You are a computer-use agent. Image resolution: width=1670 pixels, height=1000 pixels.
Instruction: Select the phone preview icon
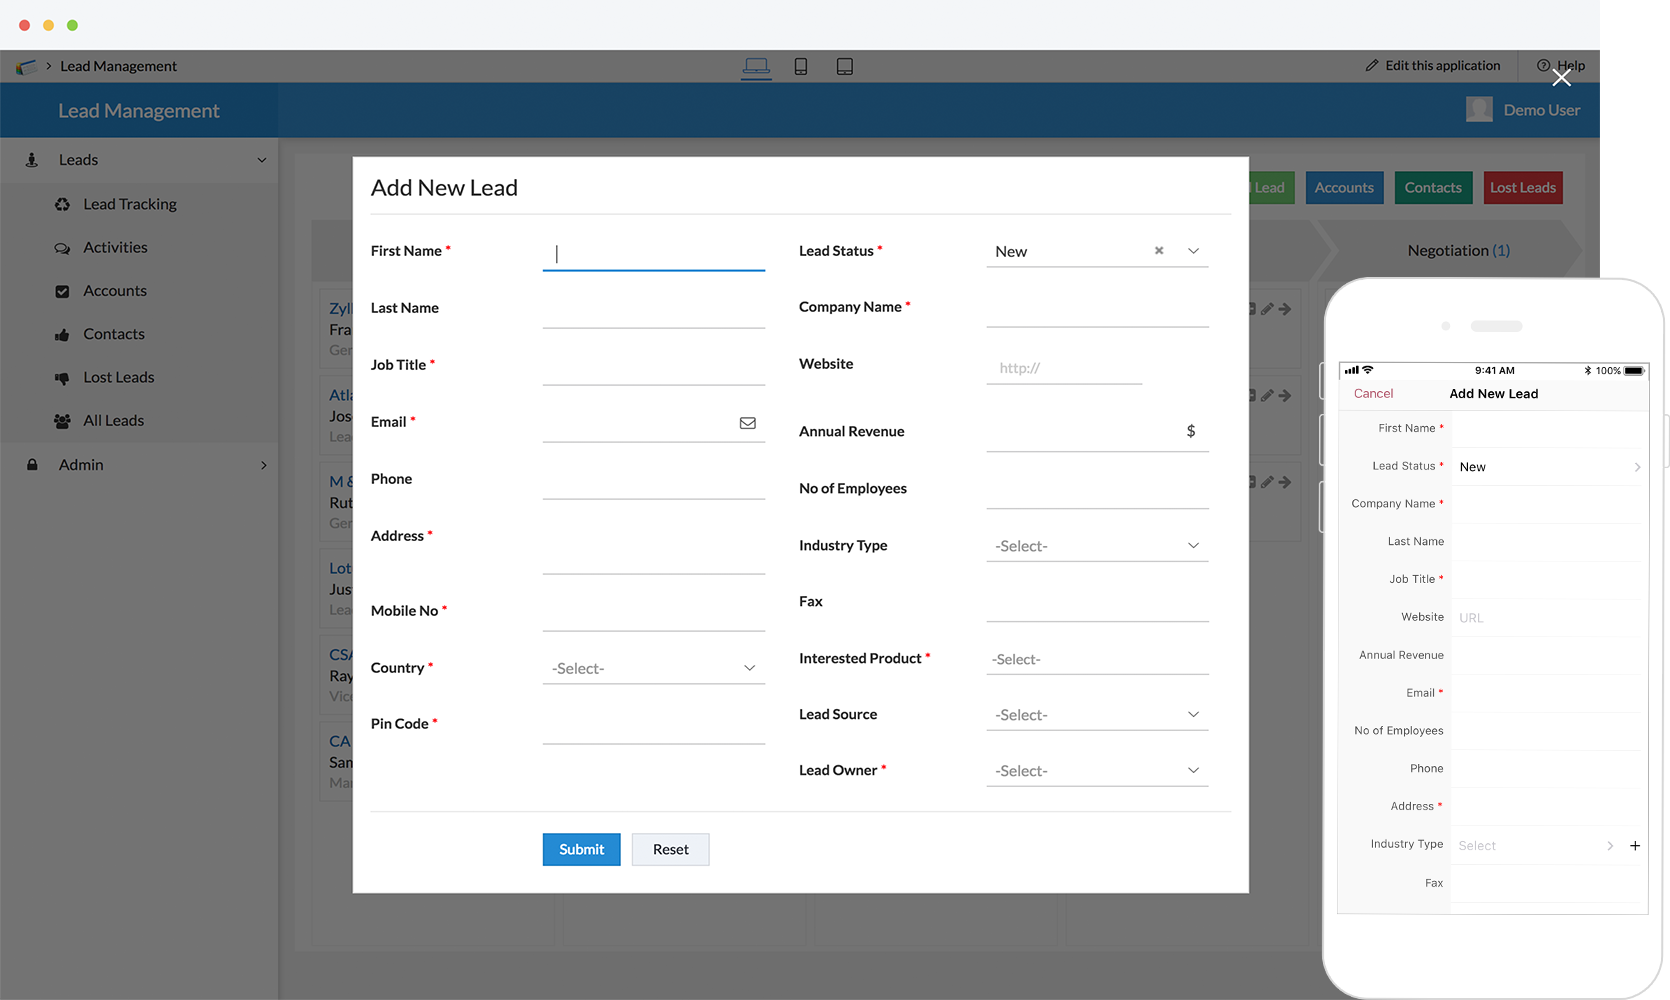point(801,66)
